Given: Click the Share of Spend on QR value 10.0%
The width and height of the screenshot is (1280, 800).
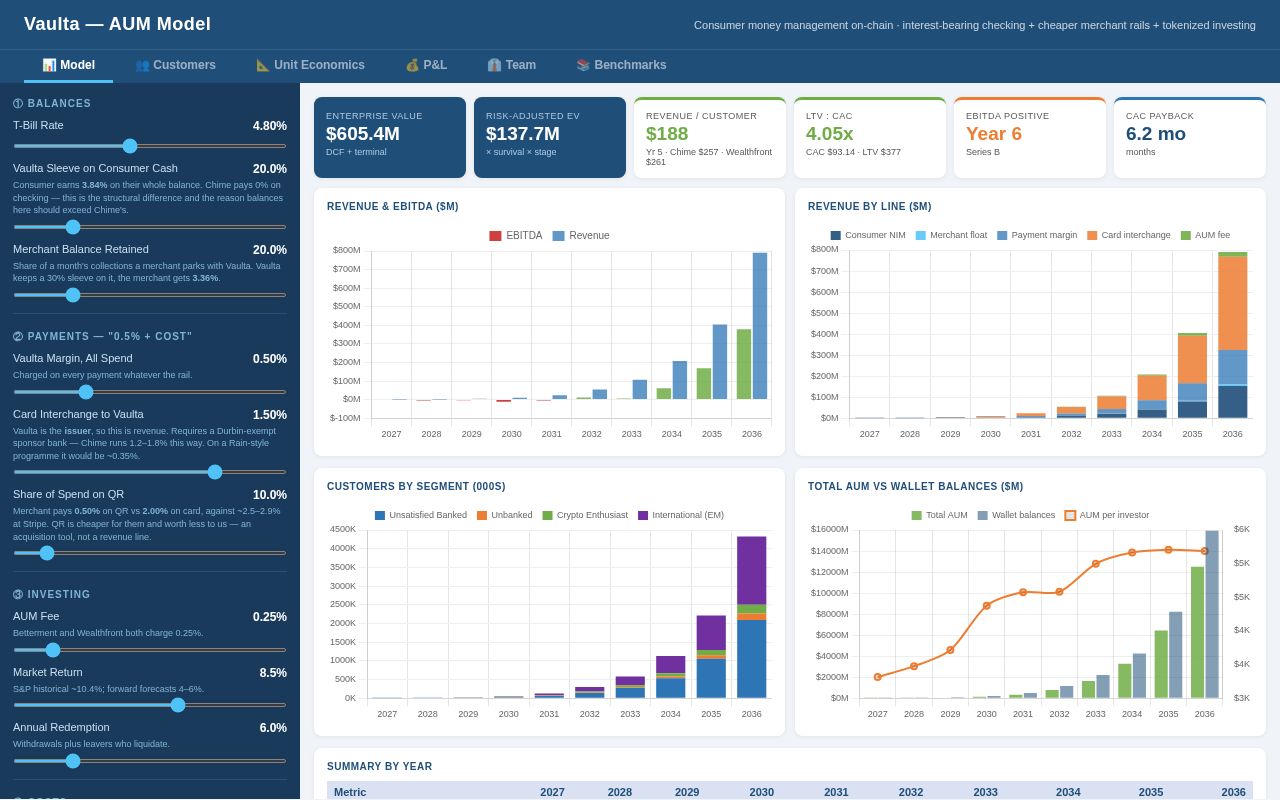Looking at the screenshot, I should click(270, 495).
